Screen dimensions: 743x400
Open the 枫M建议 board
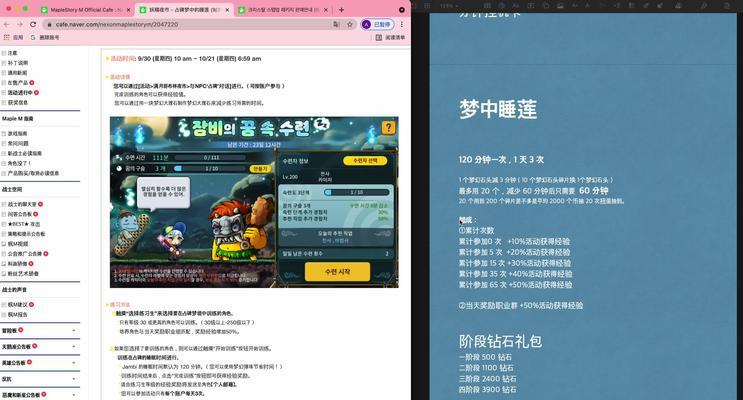click(x=18, y=305)
